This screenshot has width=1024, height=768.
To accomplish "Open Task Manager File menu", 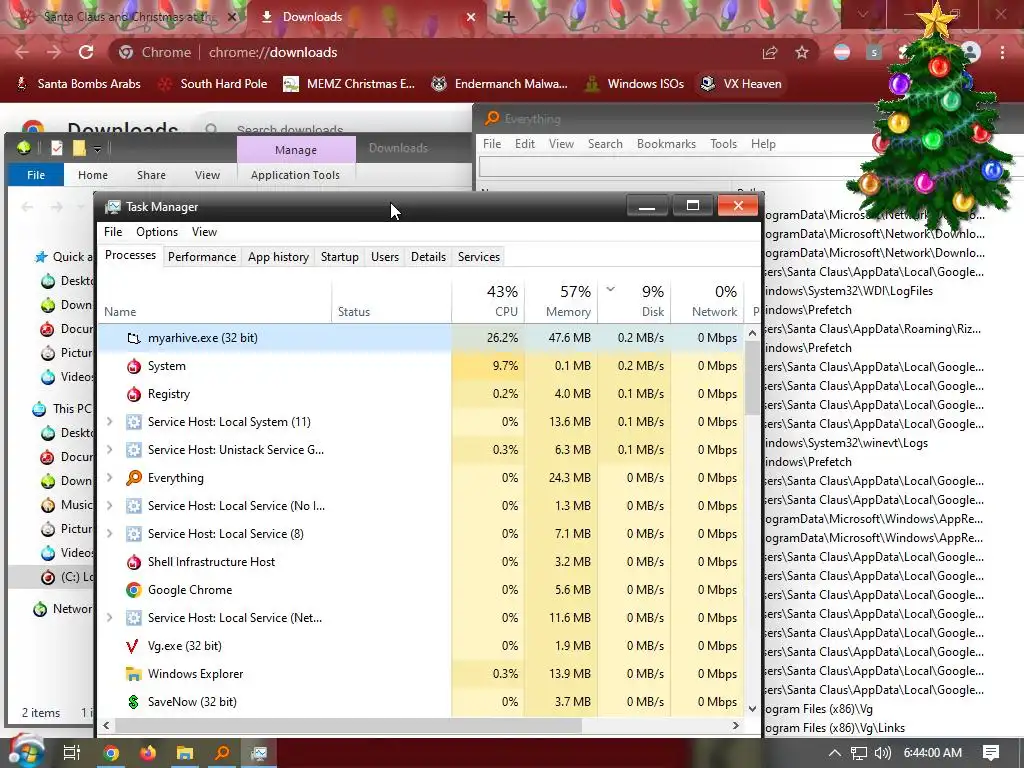I will (x=113, y=232).
